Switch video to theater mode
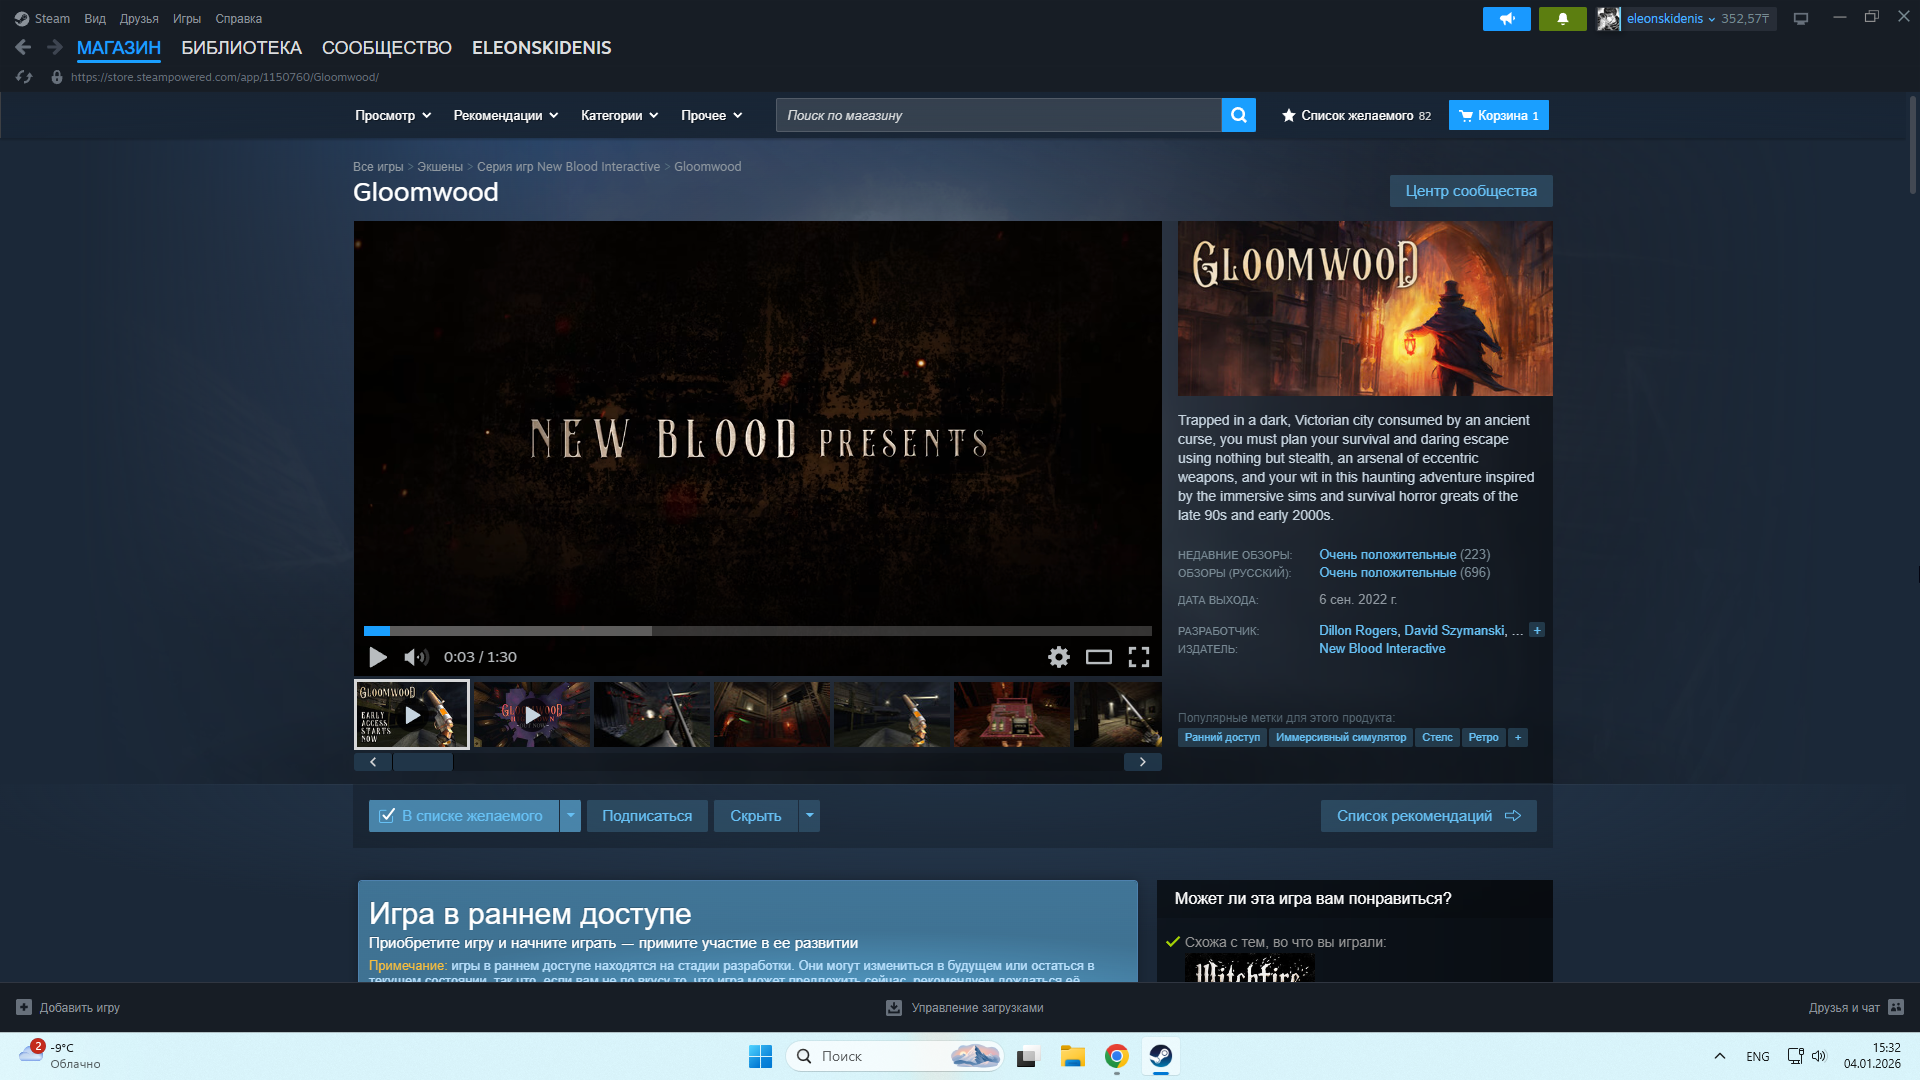This screenshot has width=1920, height=1080. (x=1098, y=657)
